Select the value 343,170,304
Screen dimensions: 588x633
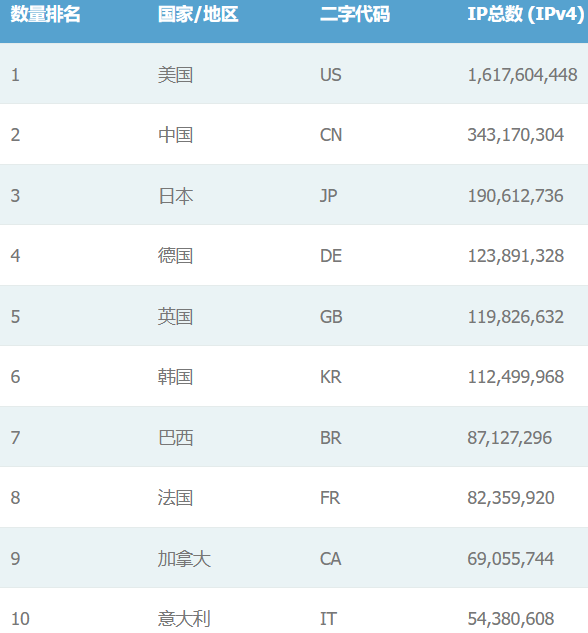[515, 135]
